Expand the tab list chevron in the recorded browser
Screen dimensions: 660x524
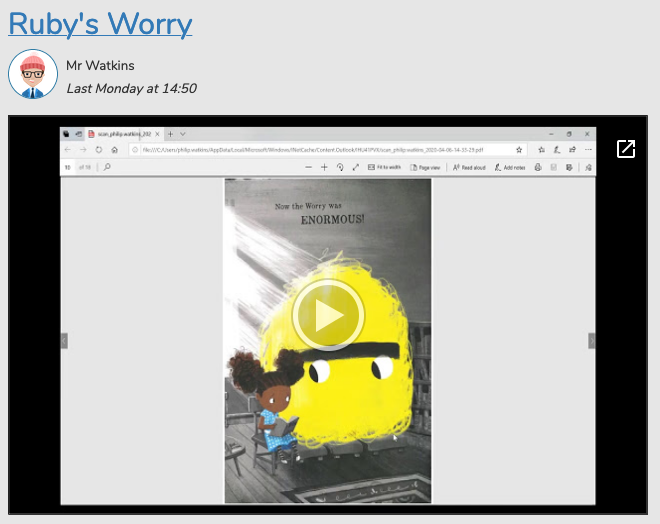tap(183, 134)
